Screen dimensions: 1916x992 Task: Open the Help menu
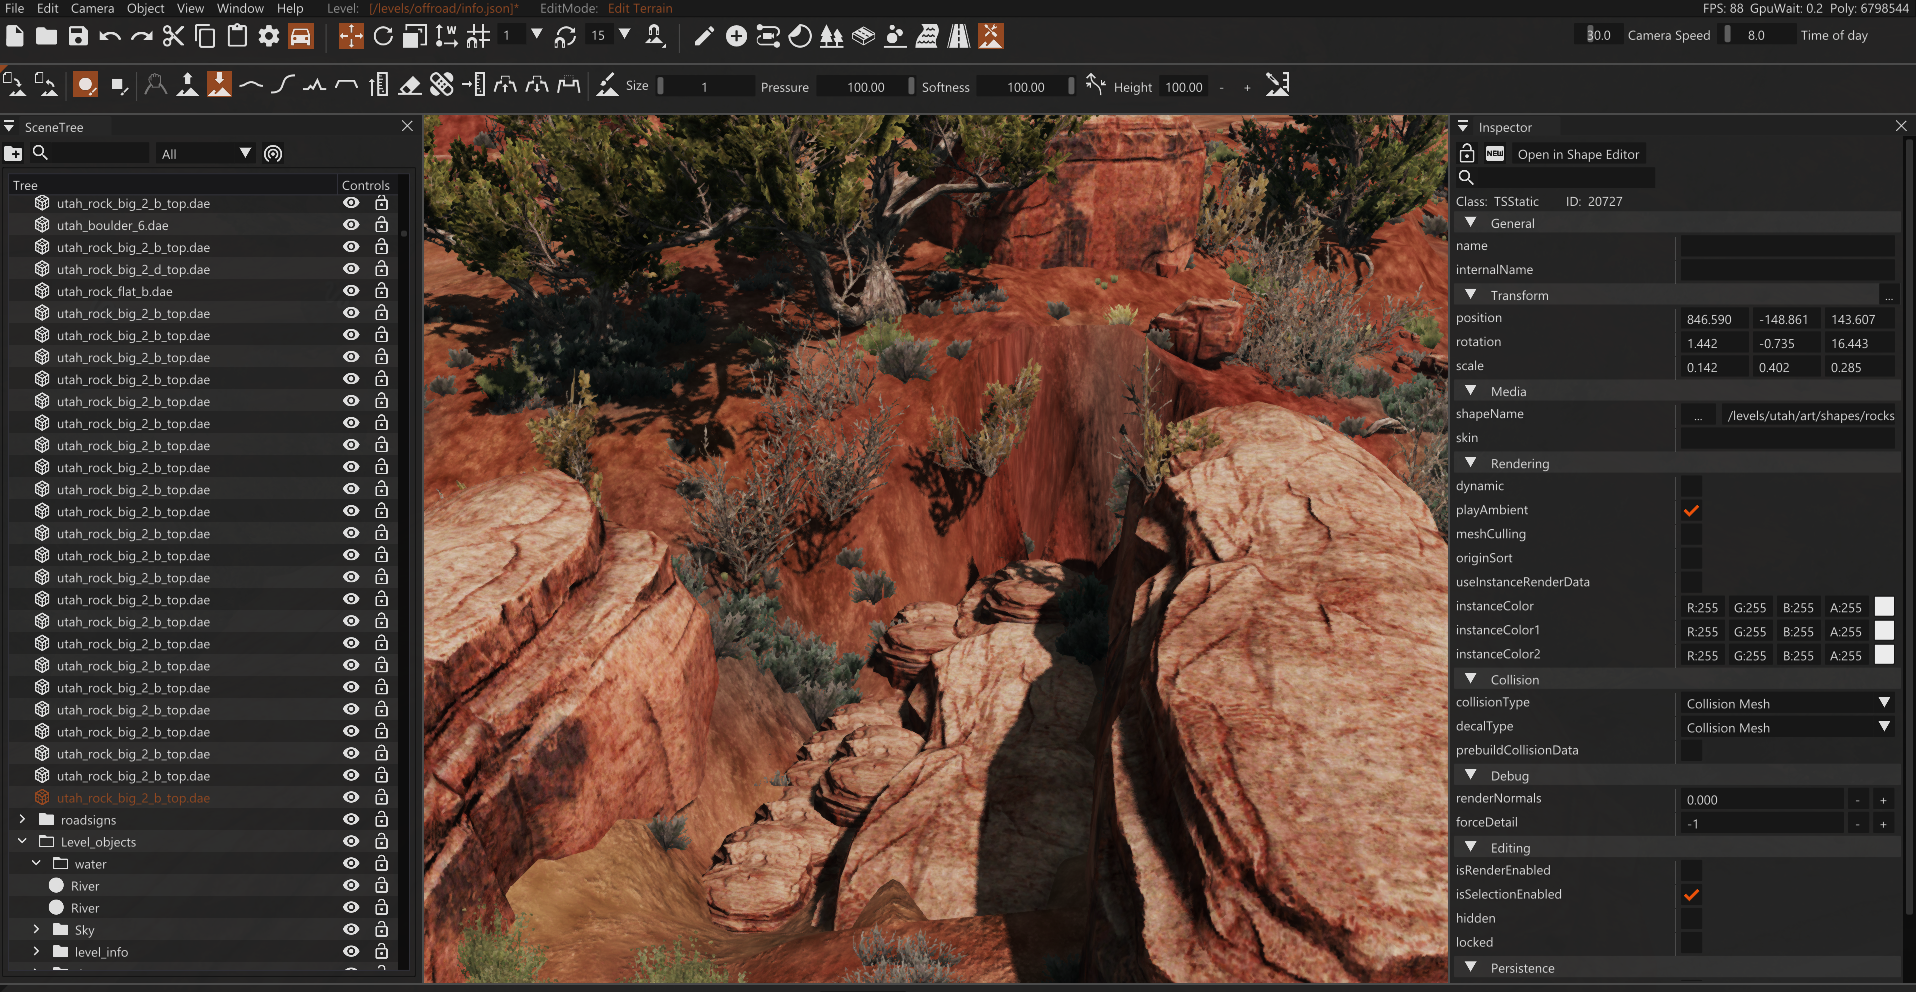tap(290, 8)
